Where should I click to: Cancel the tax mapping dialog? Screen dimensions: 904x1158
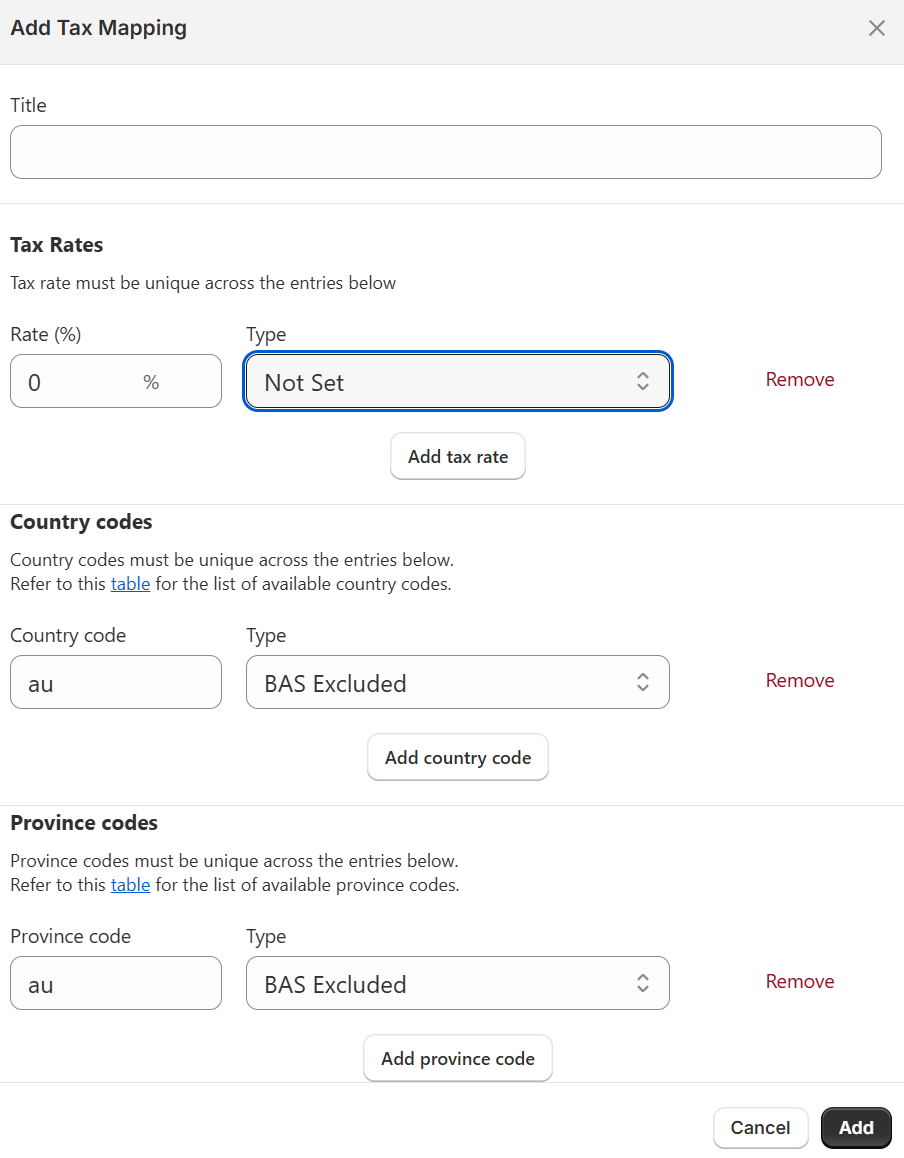(760, 1128)
